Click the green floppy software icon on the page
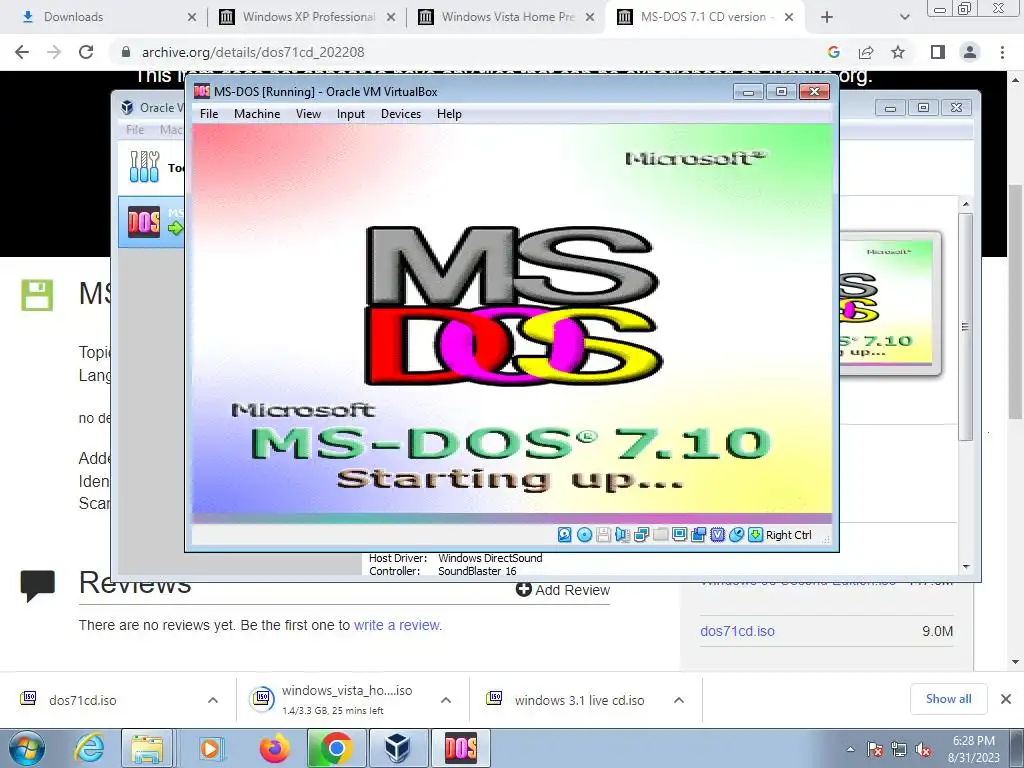The height and width of the screenshot is (768, 1024). 37,295
